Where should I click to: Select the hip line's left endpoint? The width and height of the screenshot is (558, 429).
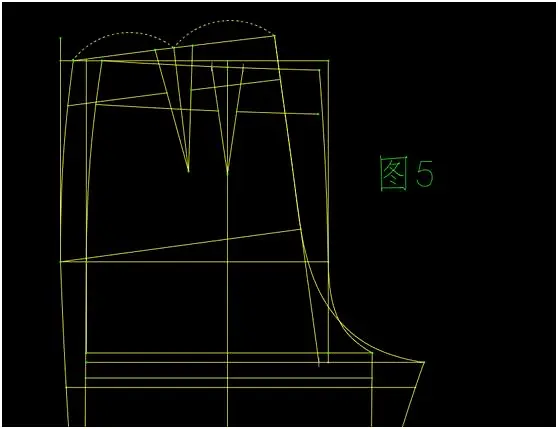[60, 262]
